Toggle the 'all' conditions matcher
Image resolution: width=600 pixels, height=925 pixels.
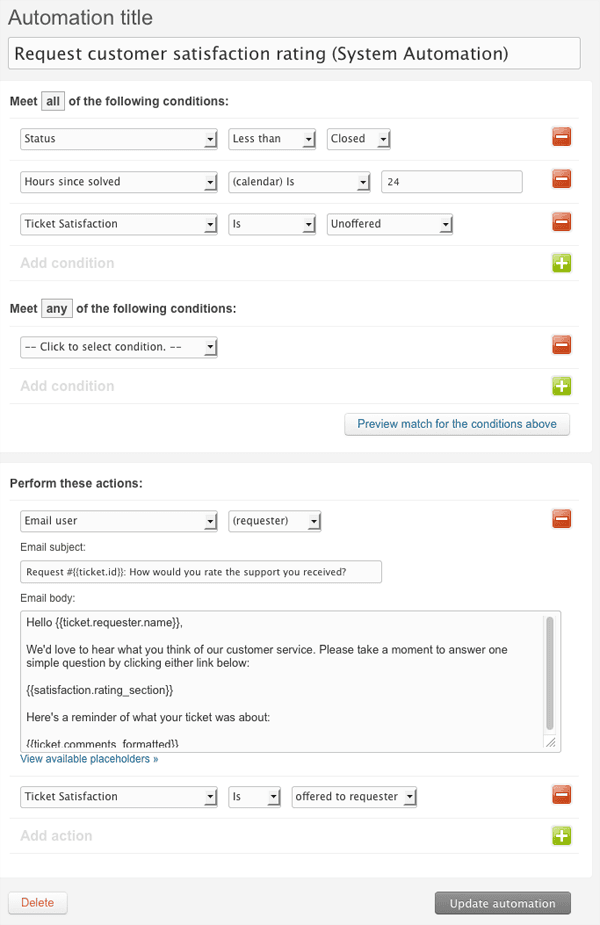click(x=52, y=100)
